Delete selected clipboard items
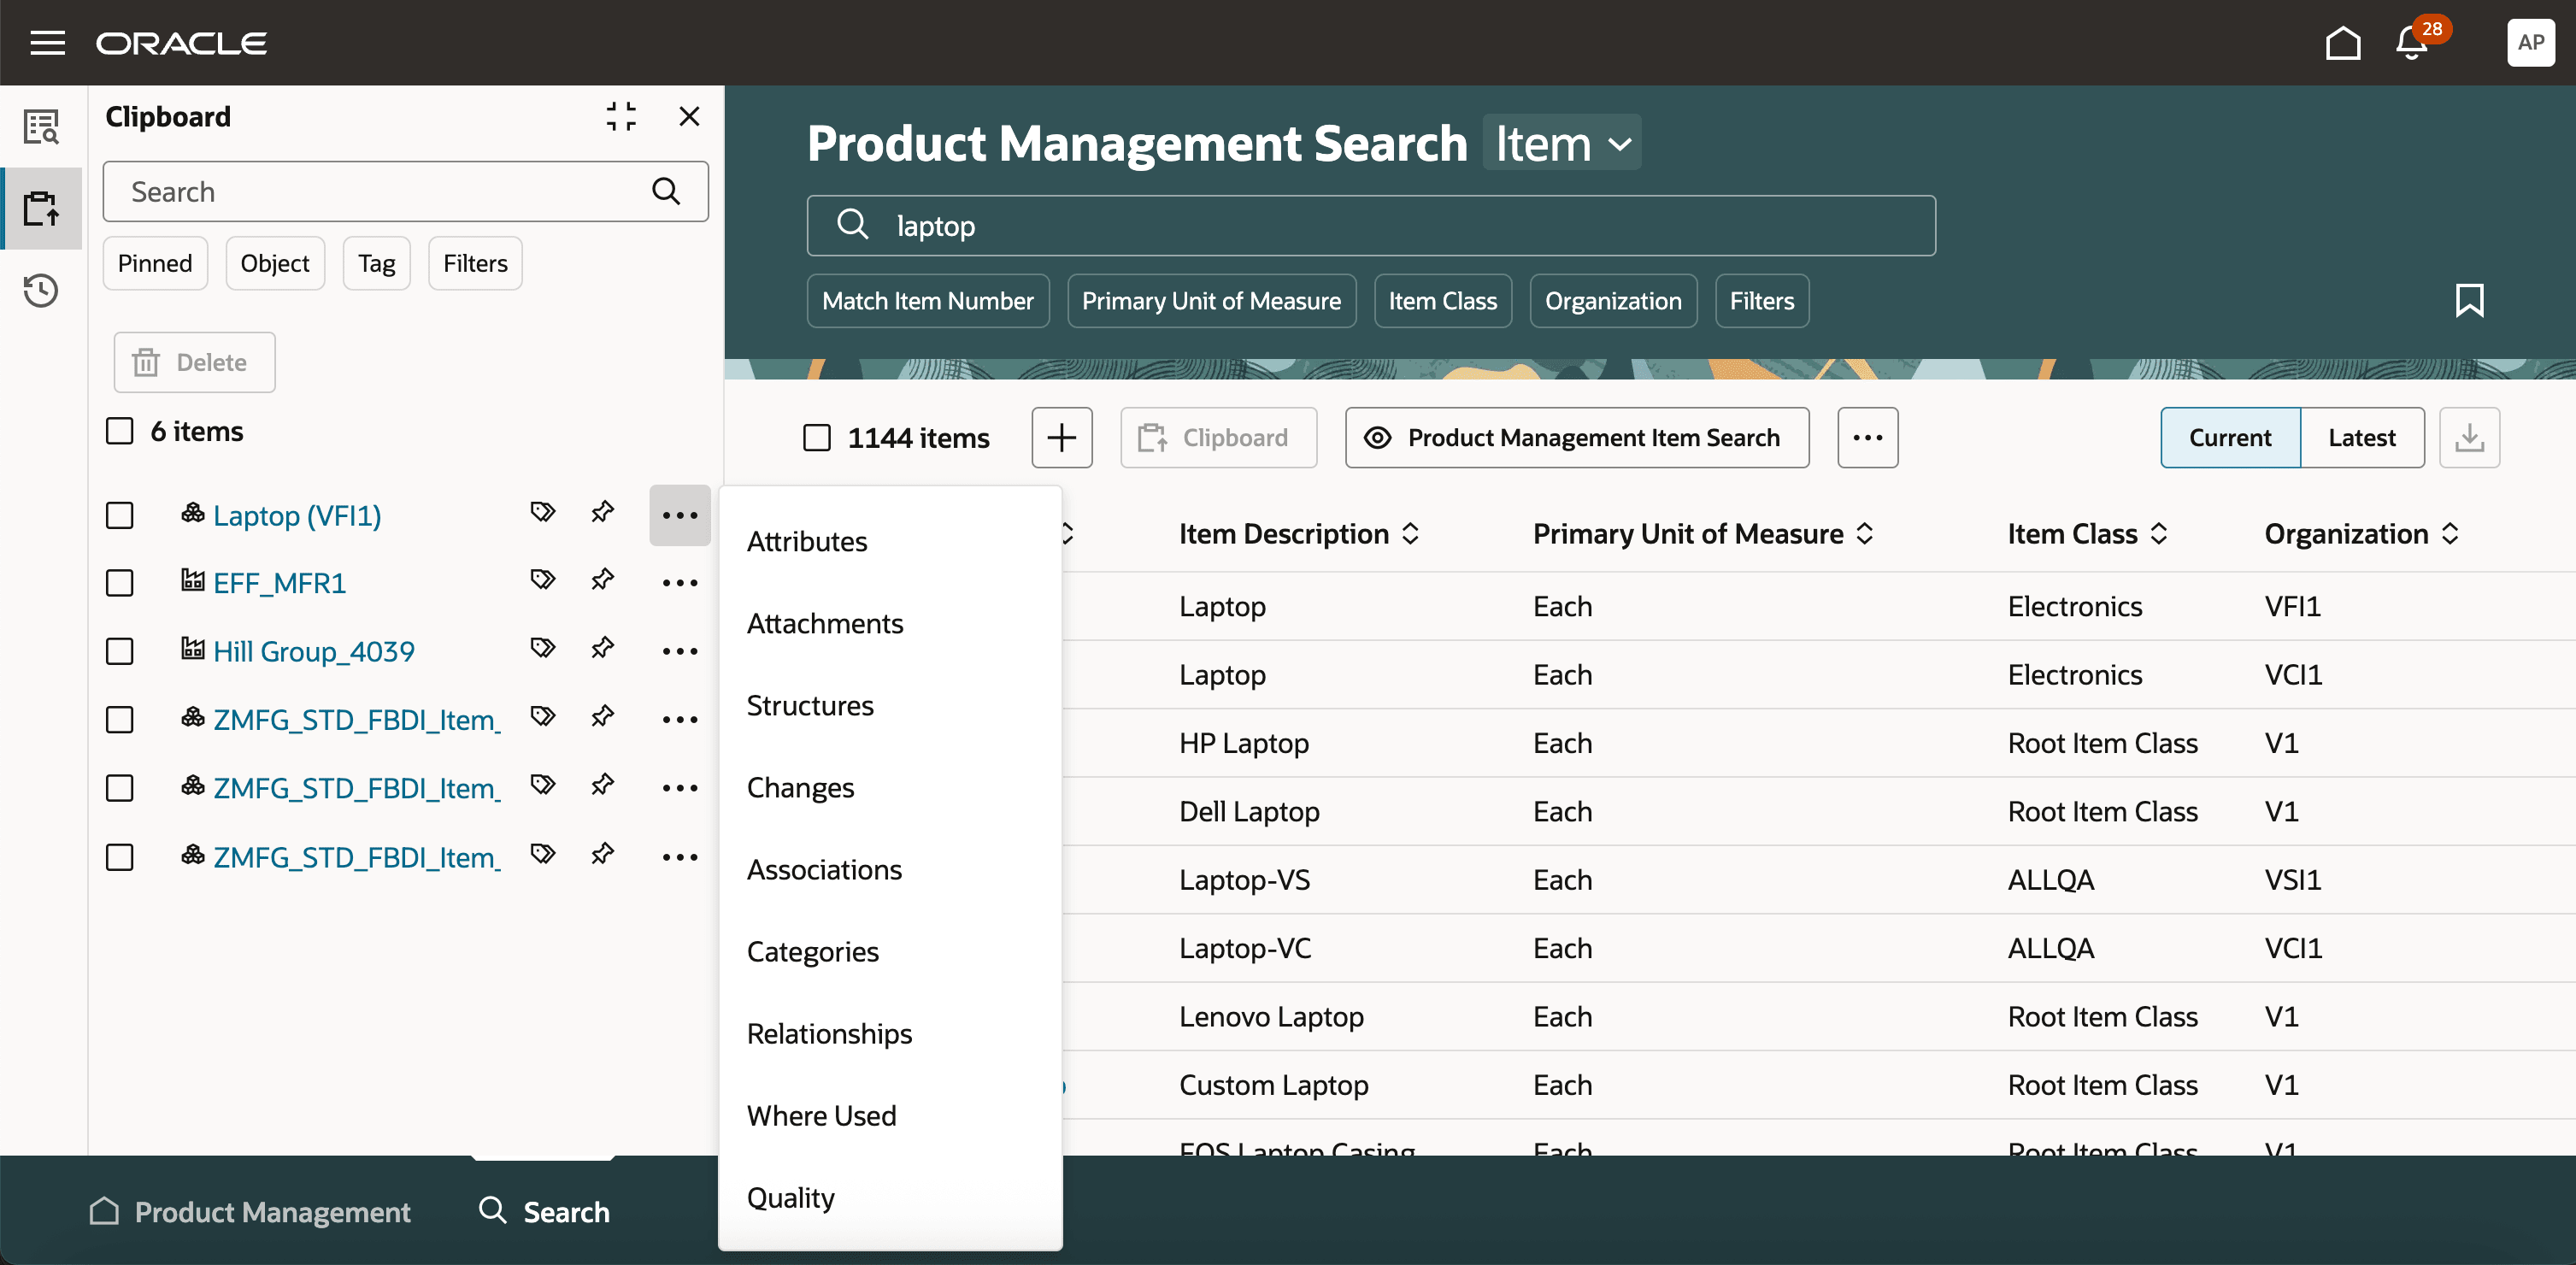Image resolution: width=2576 pixels, height=1265 pixels. (x=194, y=362)
